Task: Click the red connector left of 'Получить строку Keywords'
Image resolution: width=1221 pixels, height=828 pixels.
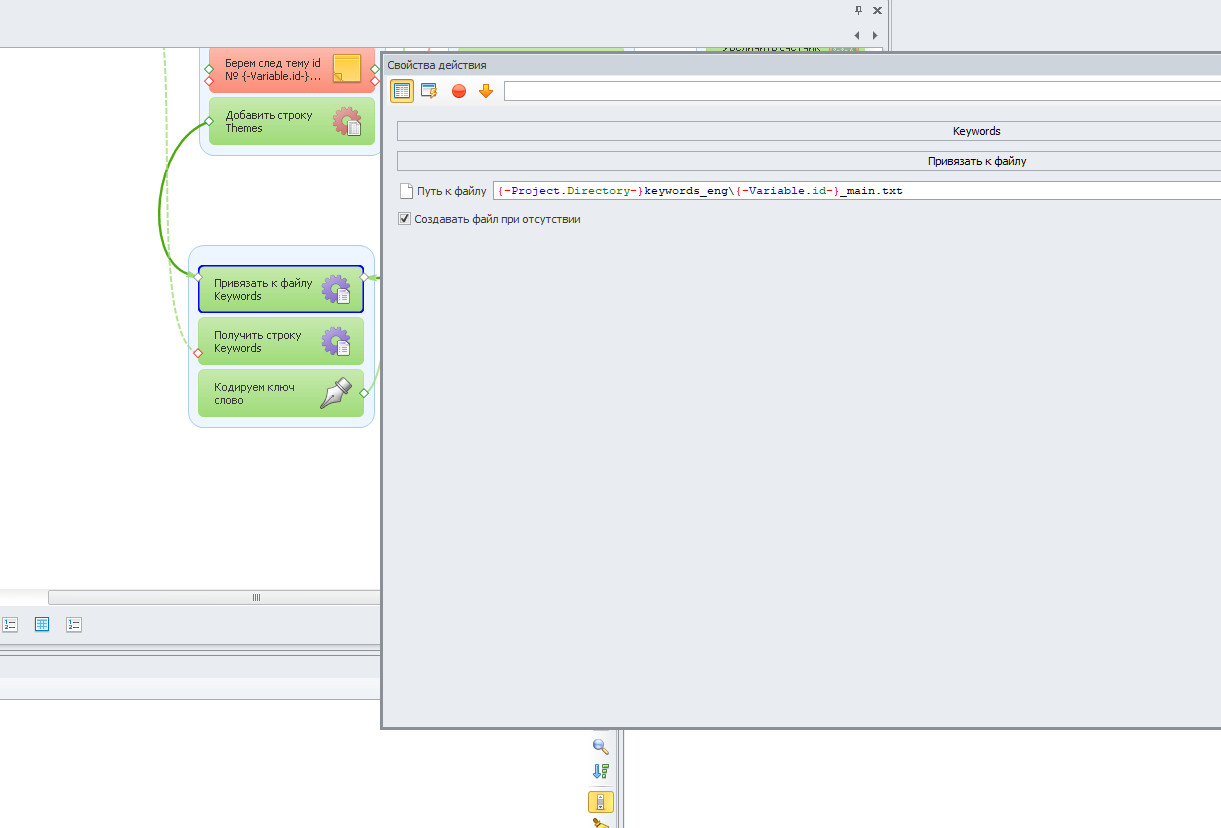Action: pyautogui.click(x=198, y=352)
